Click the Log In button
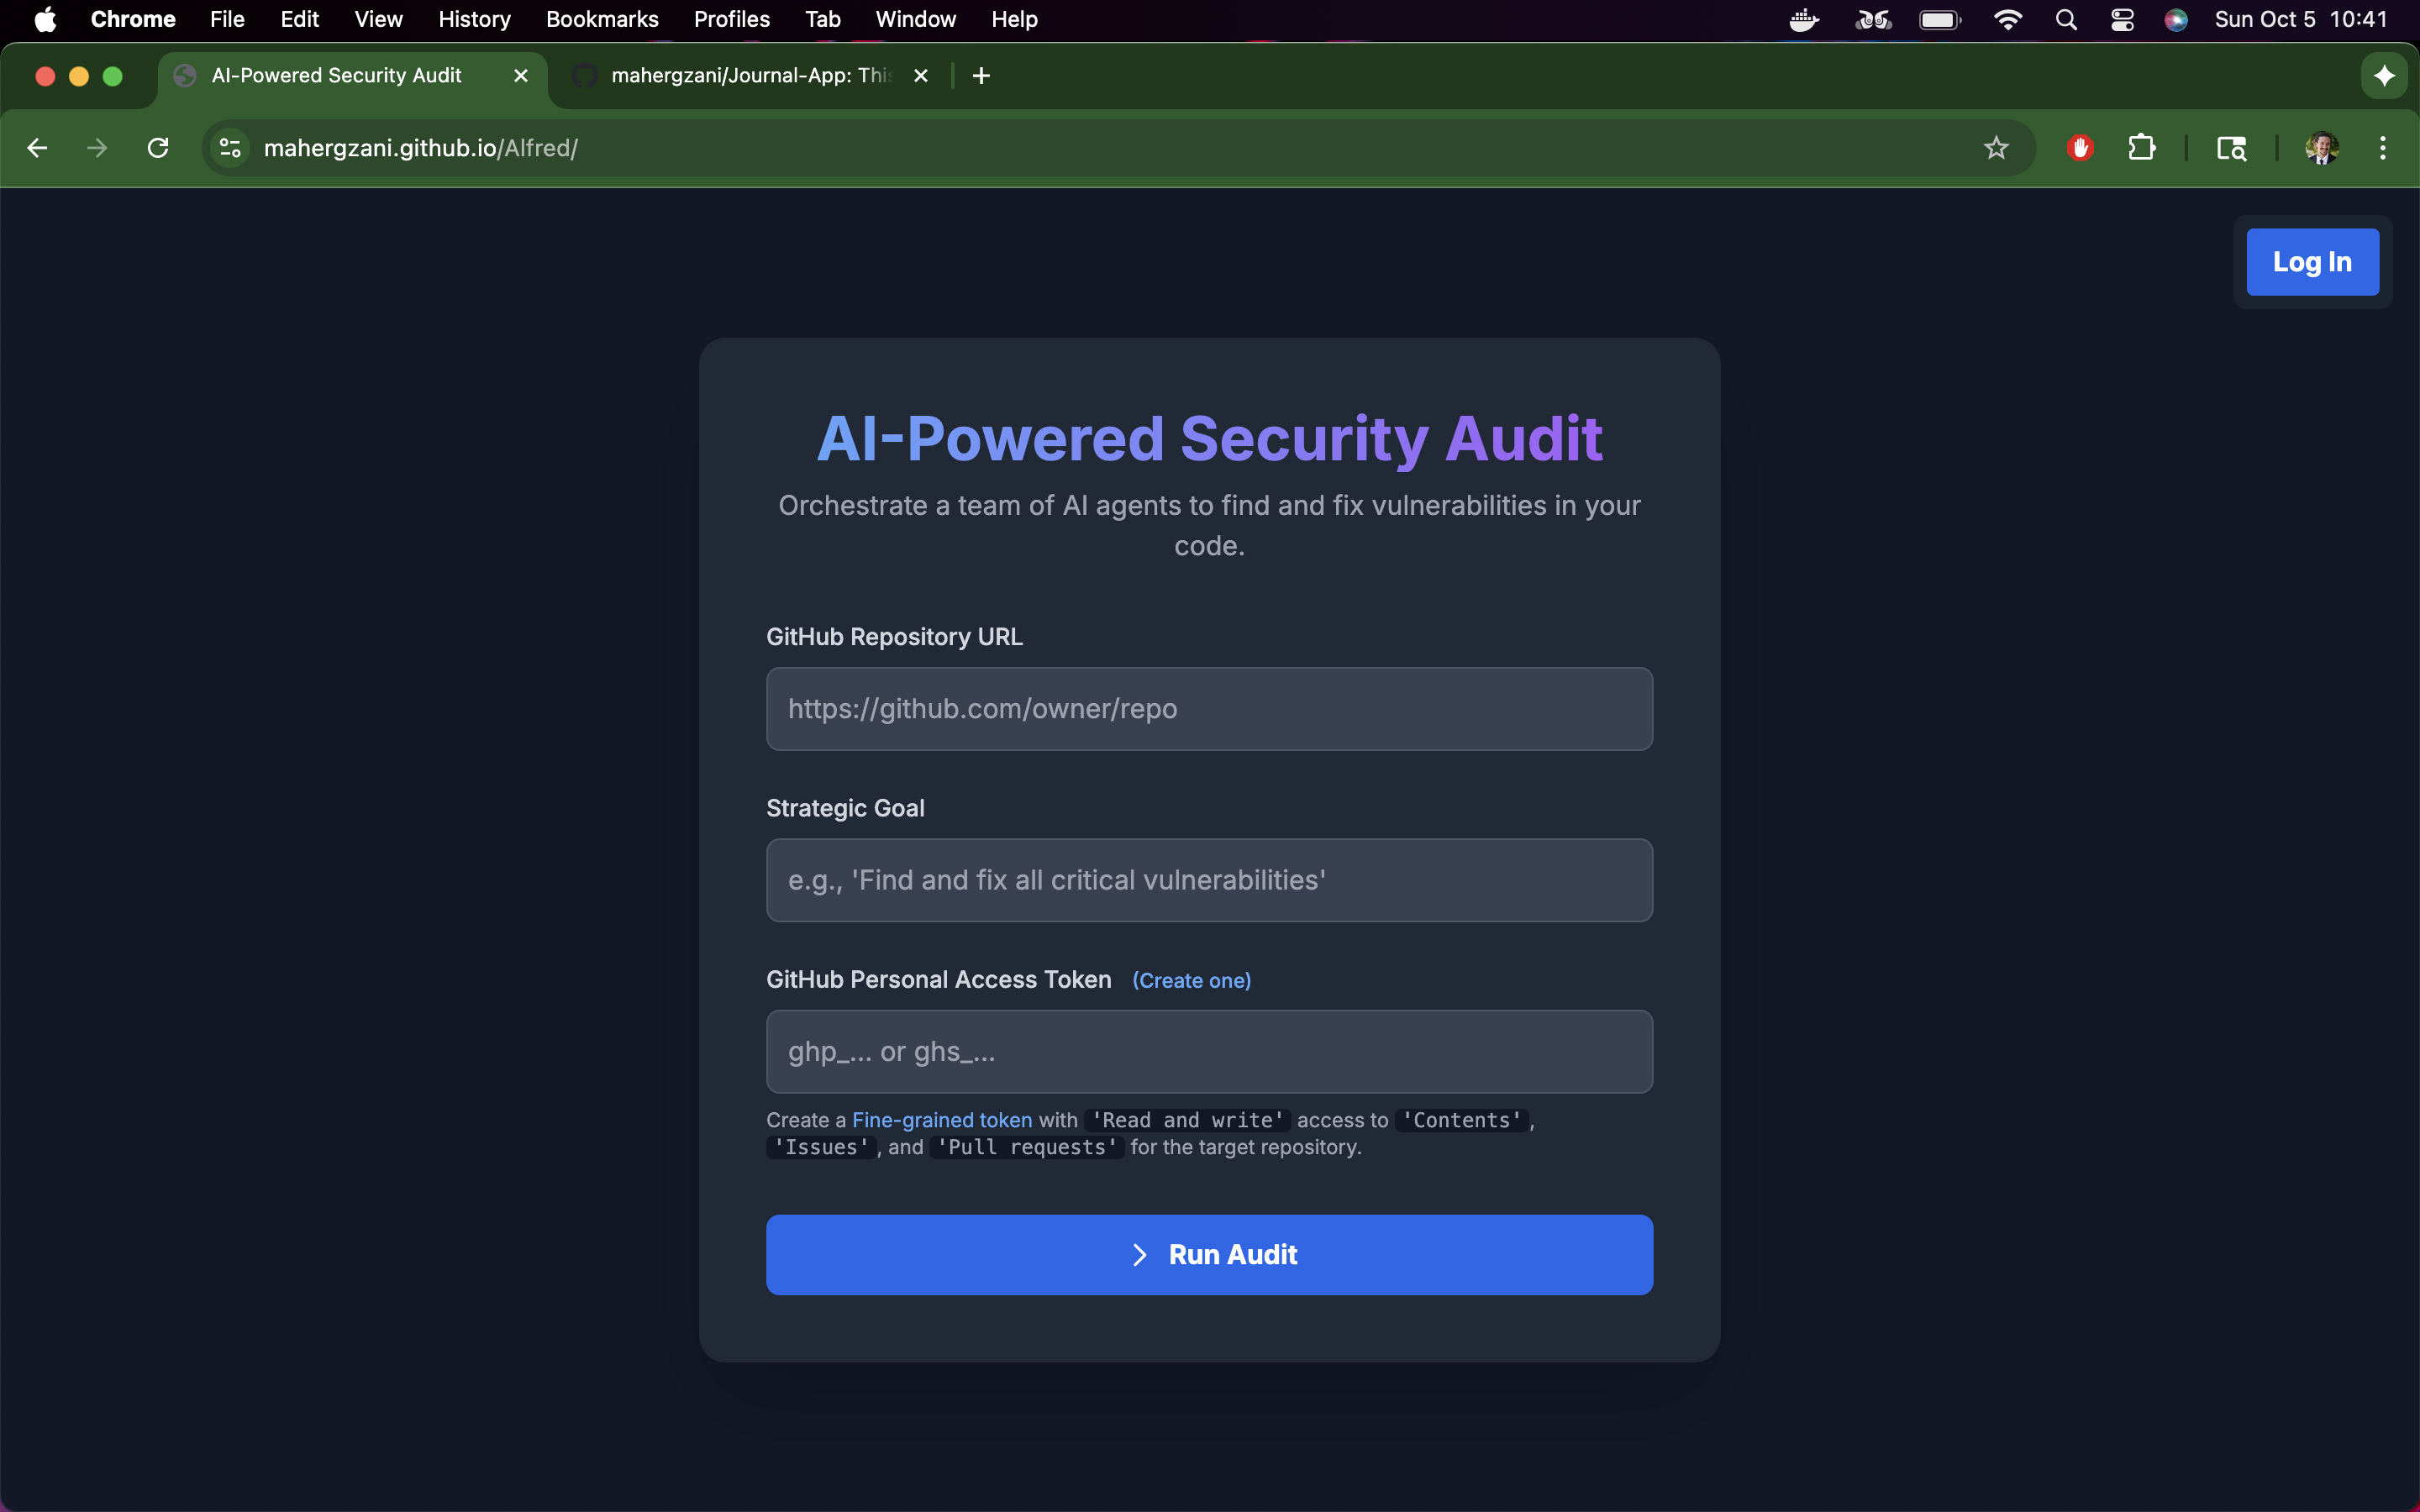Viewport: 2420px width, 1512px height. coord(2312,262)
